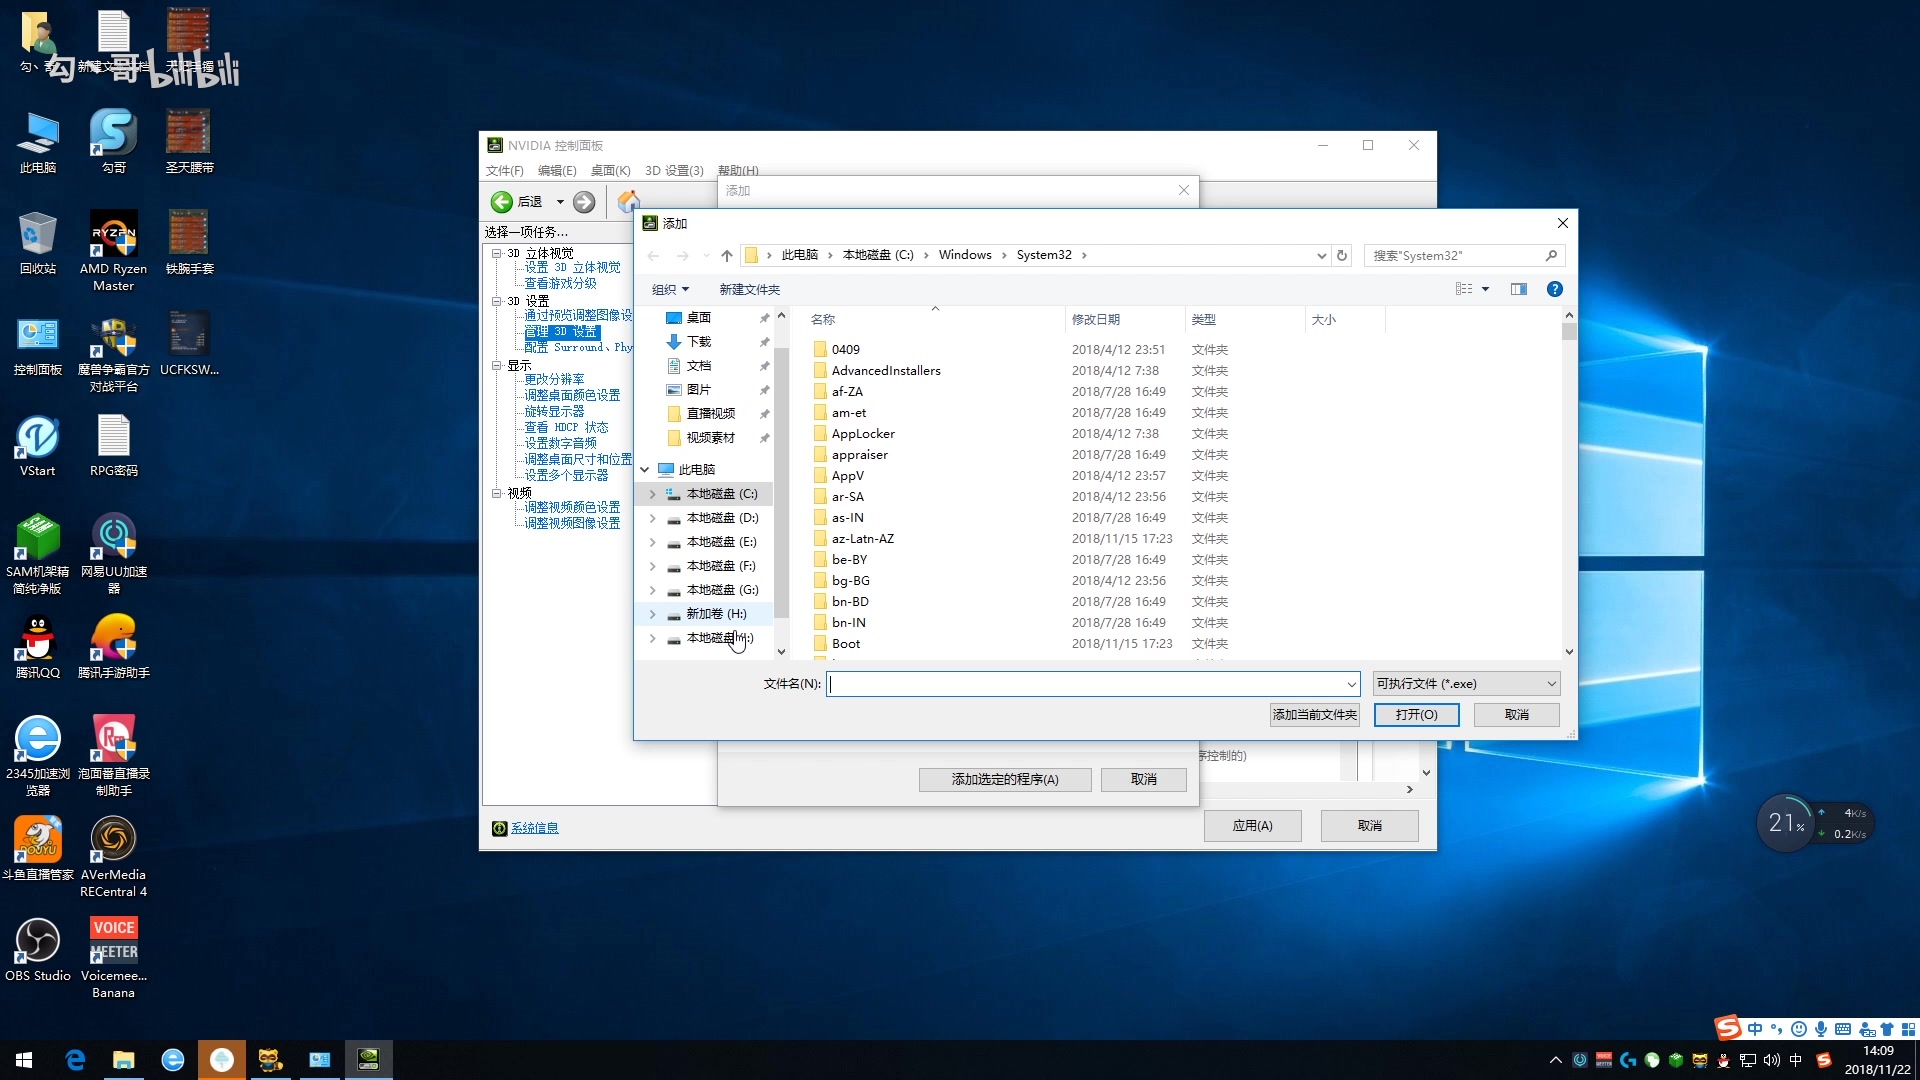Click in the 文件名 input field
This screenshot has width=1920, height=1080.
(x=1085, y=684)
